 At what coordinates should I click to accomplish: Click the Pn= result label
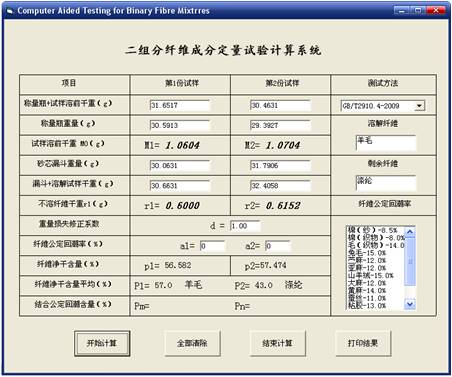click(x=242, y=306)
